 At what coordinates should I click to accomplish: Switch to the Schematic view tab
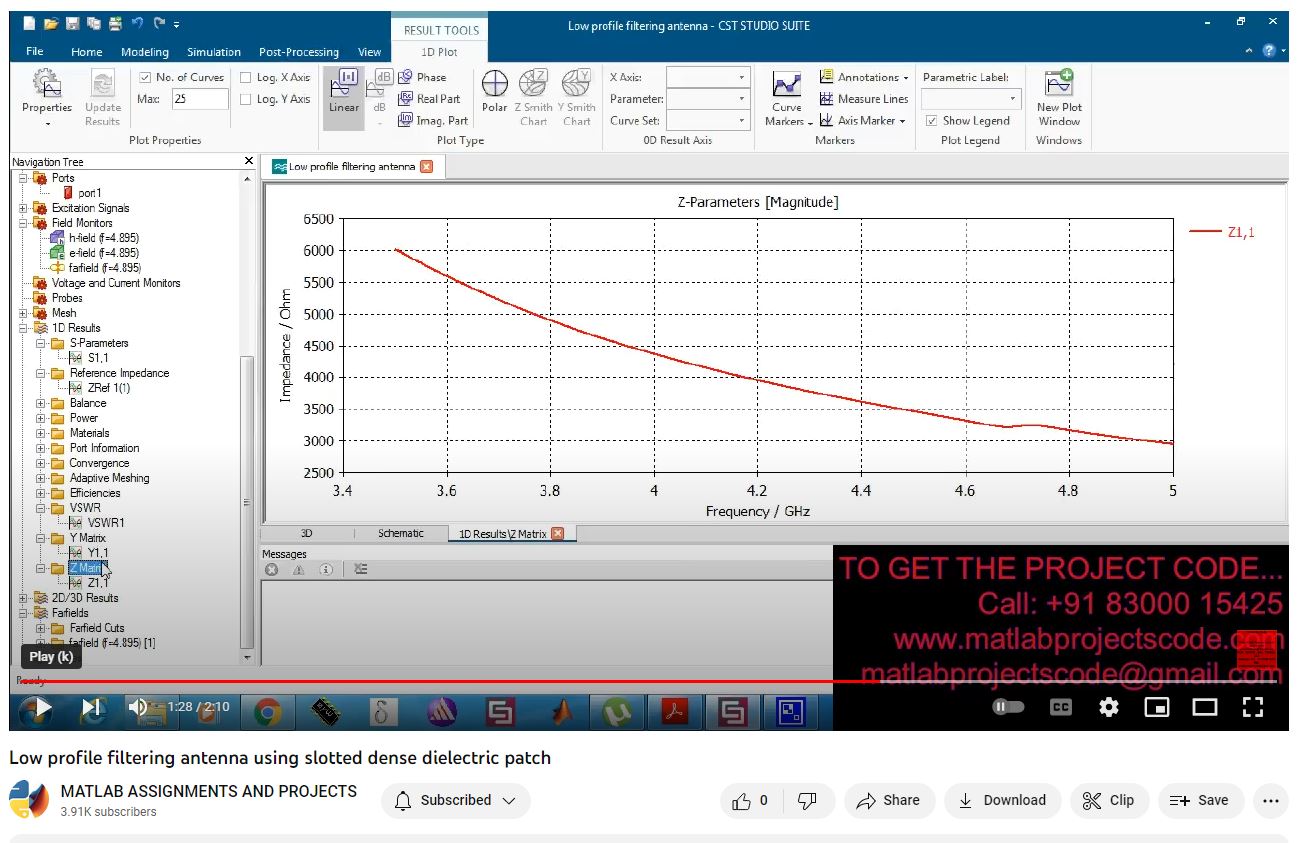click(x=400, y=534)
